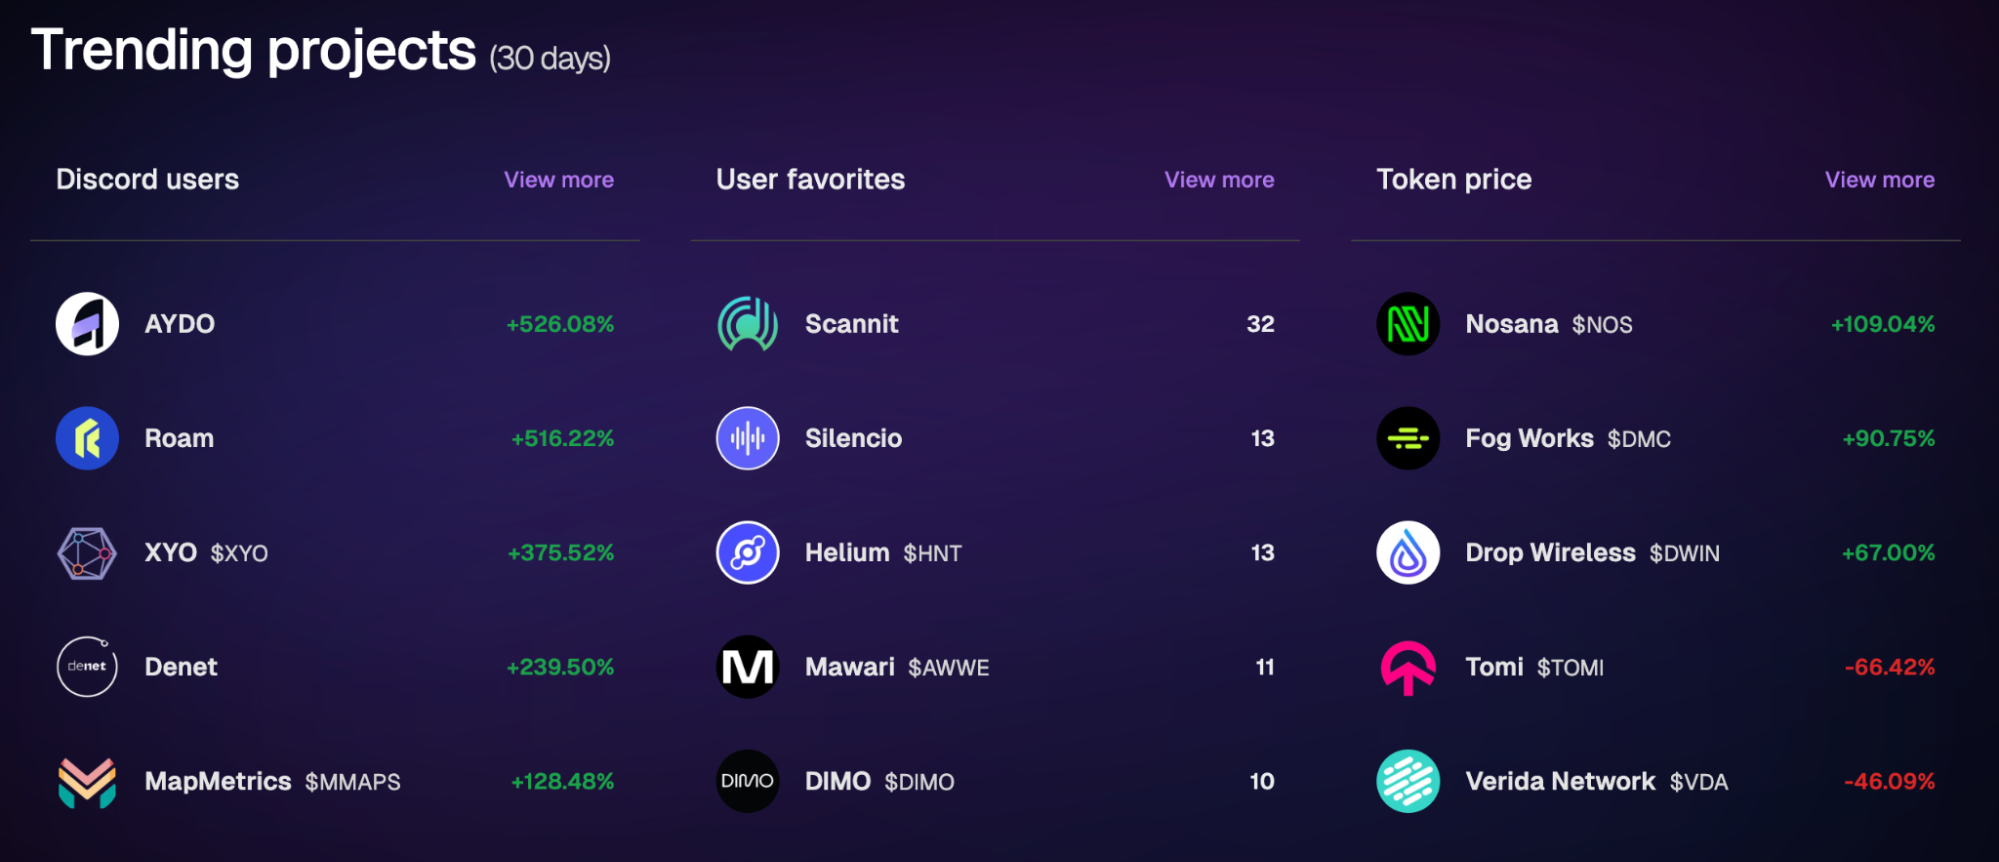Open the Nosana green logo
This screenshot has height=862, width=1999.
pyautogui.click(x=1408, y=324)
